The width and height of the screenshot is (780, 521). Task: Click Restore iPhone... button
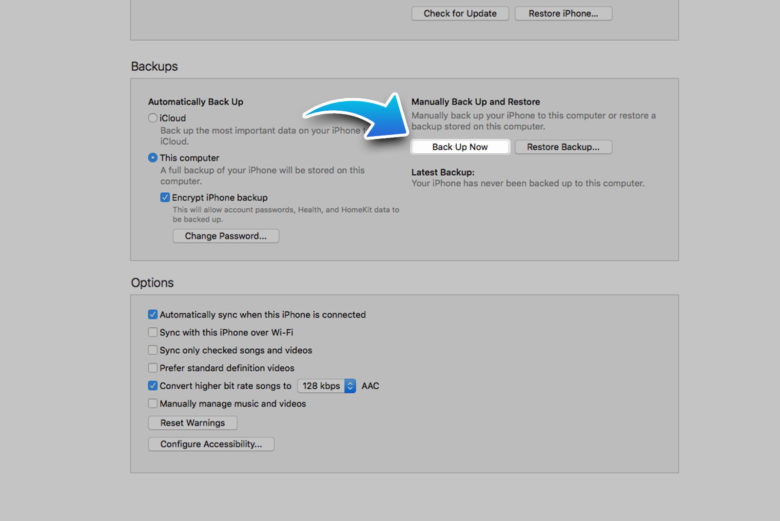(563, 13)
